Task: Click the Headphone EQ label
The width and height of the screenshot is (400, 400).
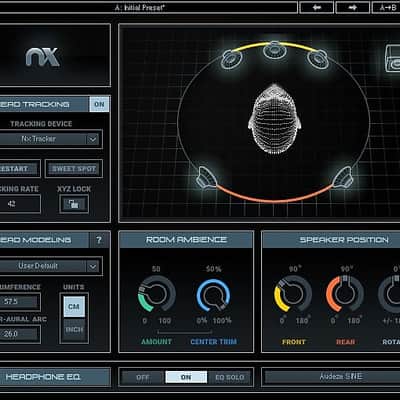Action: (x=43, y=377)
